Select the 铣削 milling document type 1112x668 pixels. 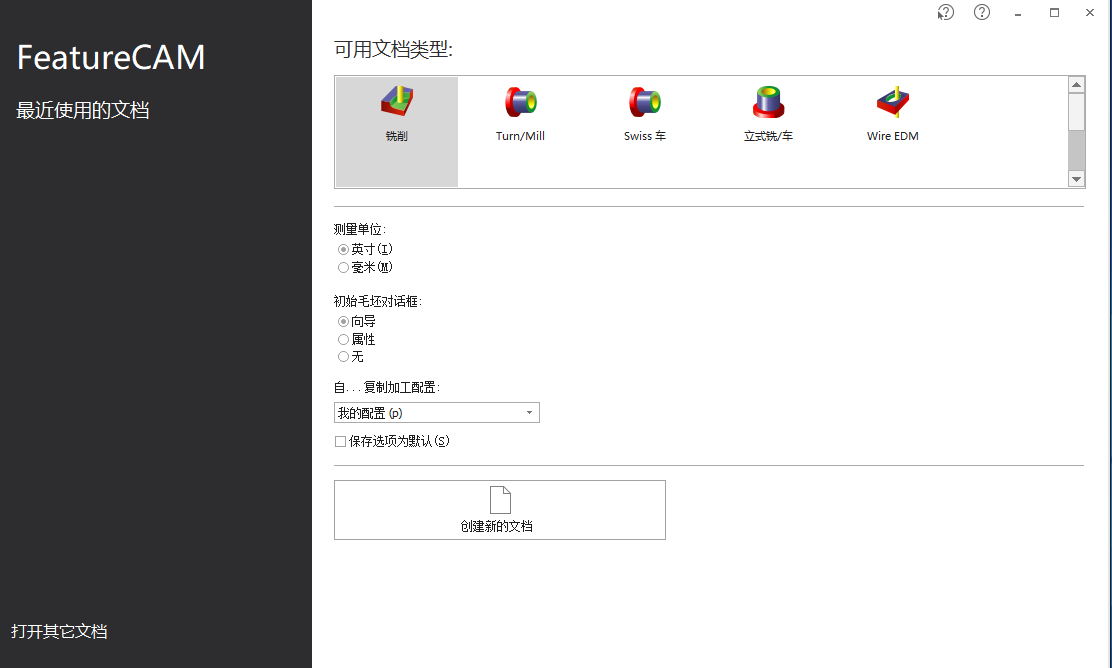pyautogui.click(x=396, y=132)
